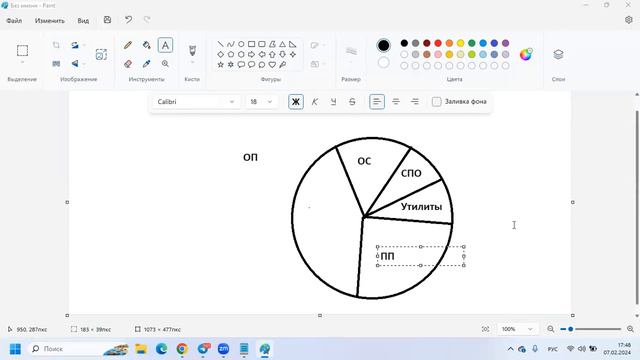Click the zoom slider handle
The height and width of the screenshot is (360, 640).
click(x=571, y=329)
